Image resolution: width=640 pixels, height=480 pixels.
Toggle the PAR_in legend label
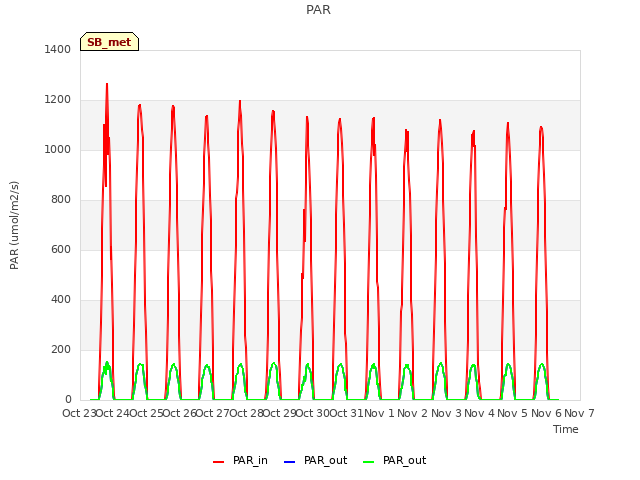[x=250, y=460]
